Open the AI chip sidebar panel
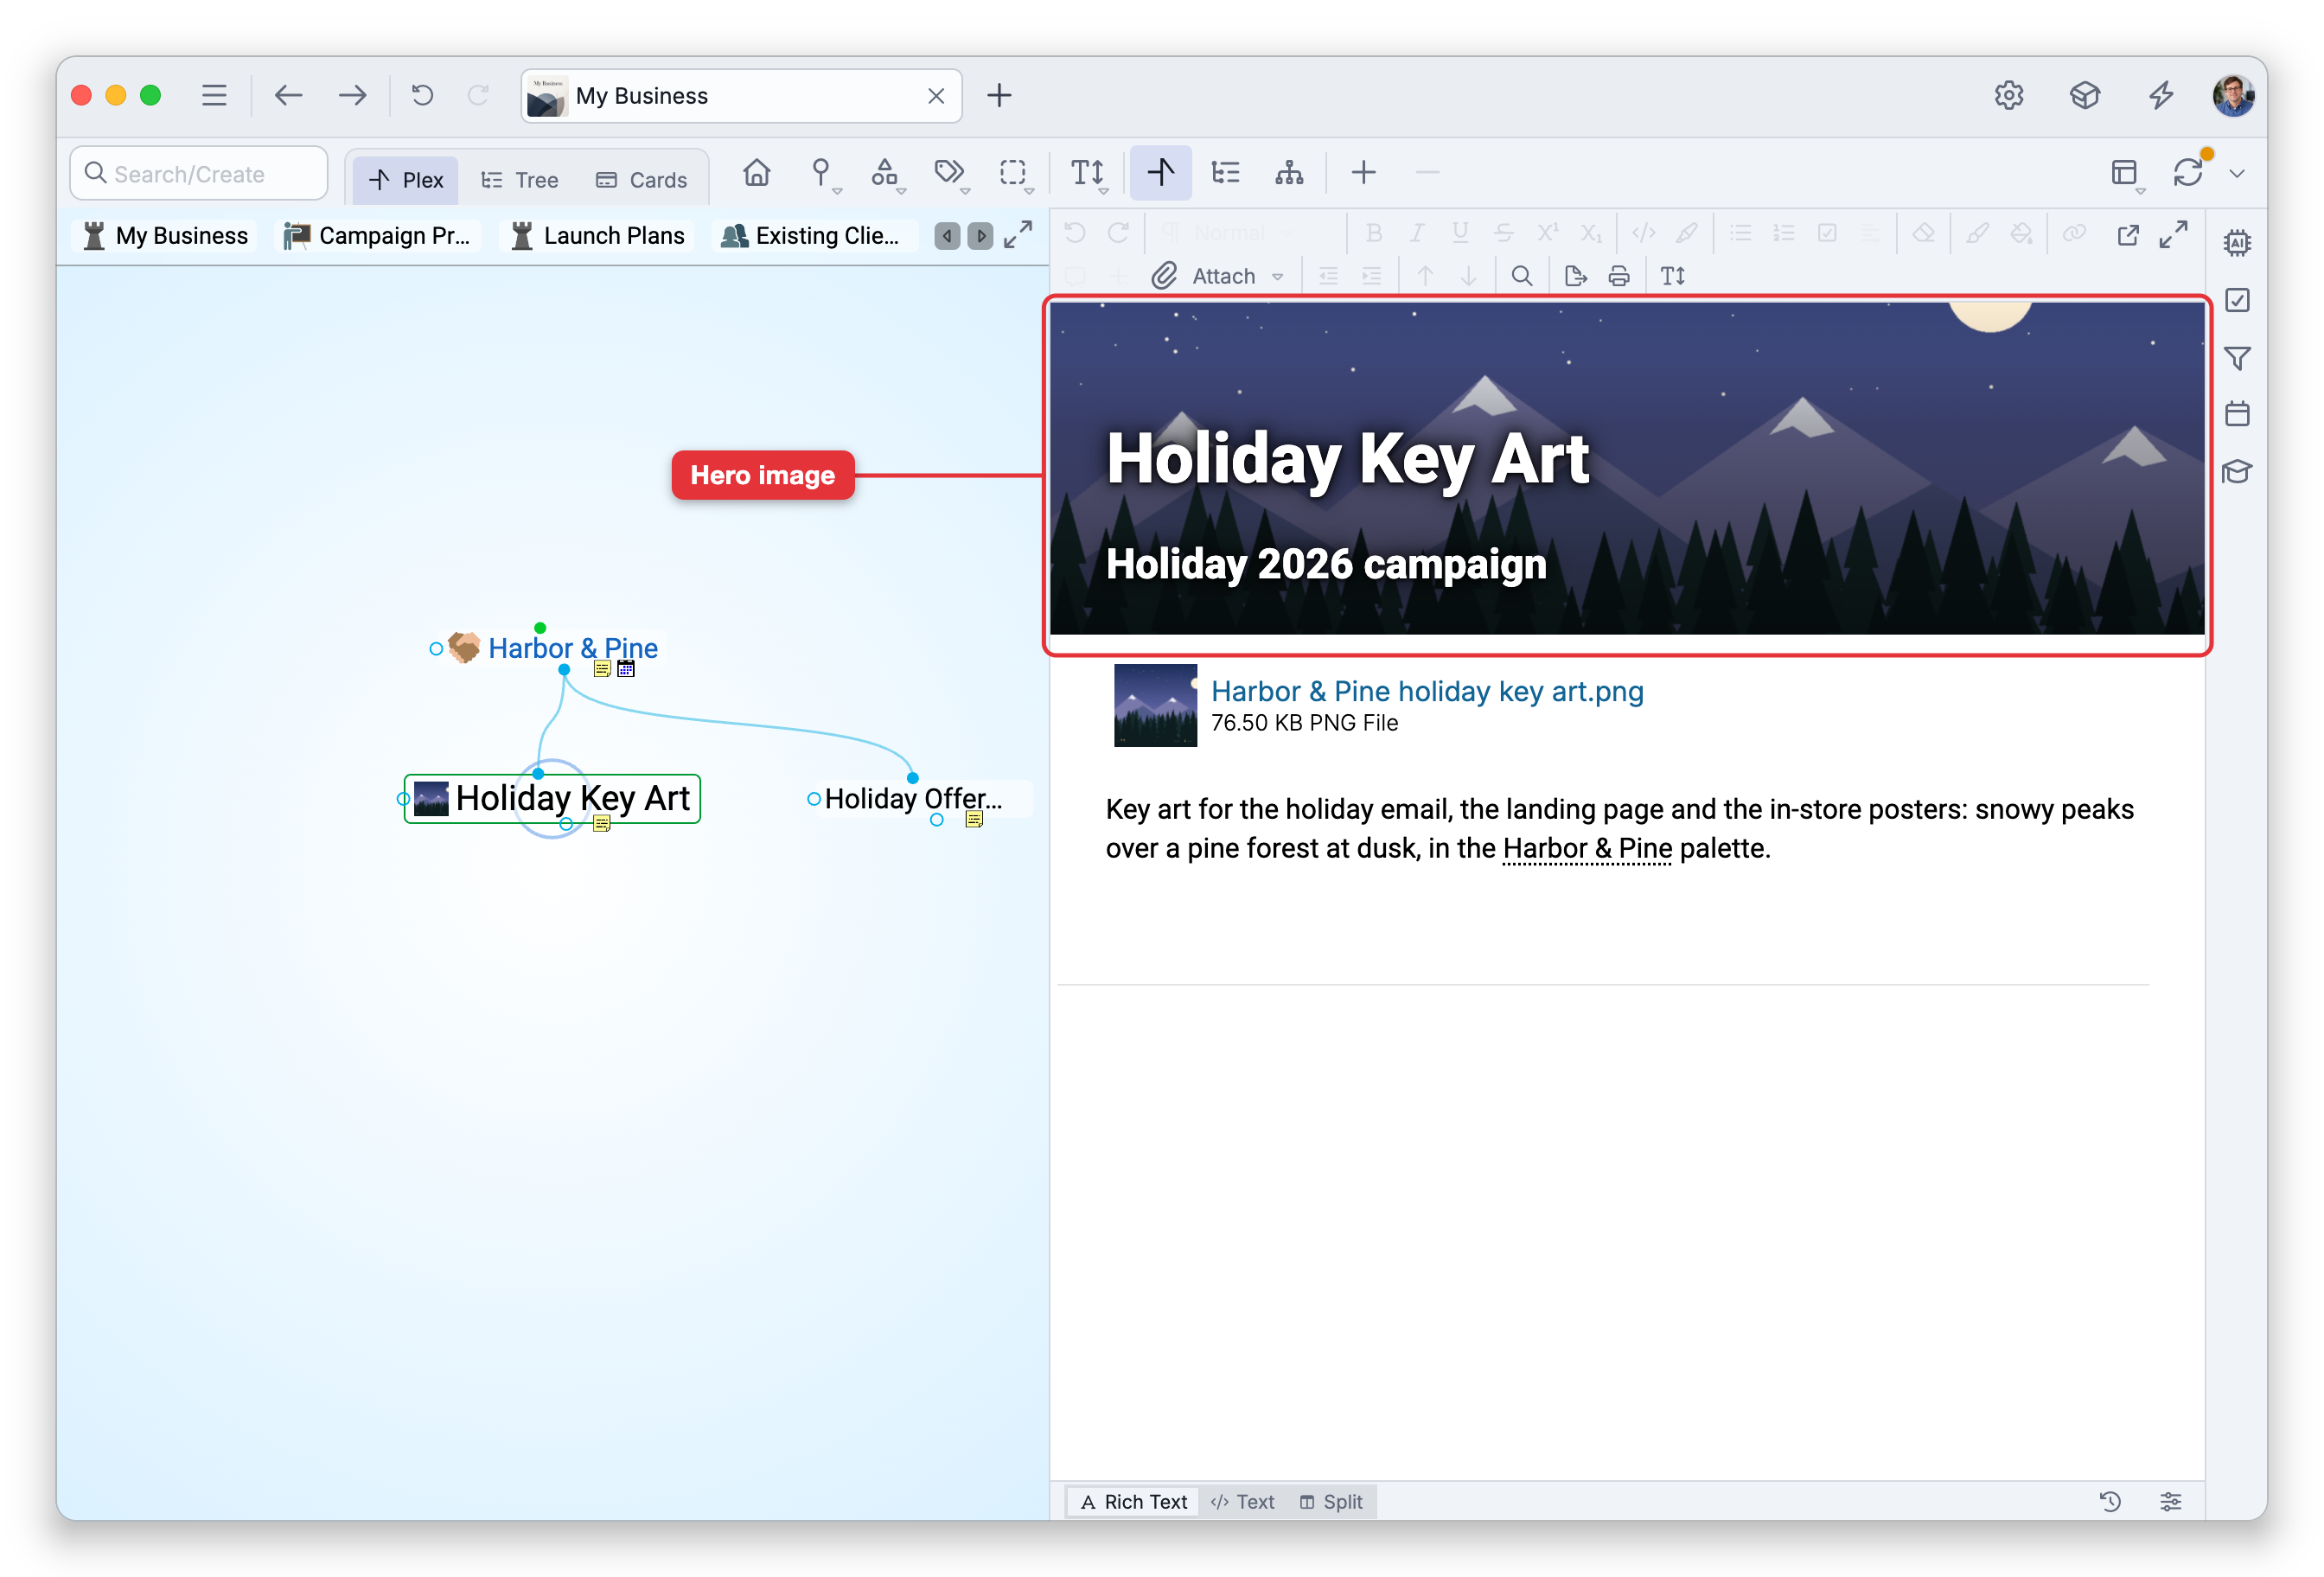Screen dimensions: 2324x1577 [x=2236, y=242]
